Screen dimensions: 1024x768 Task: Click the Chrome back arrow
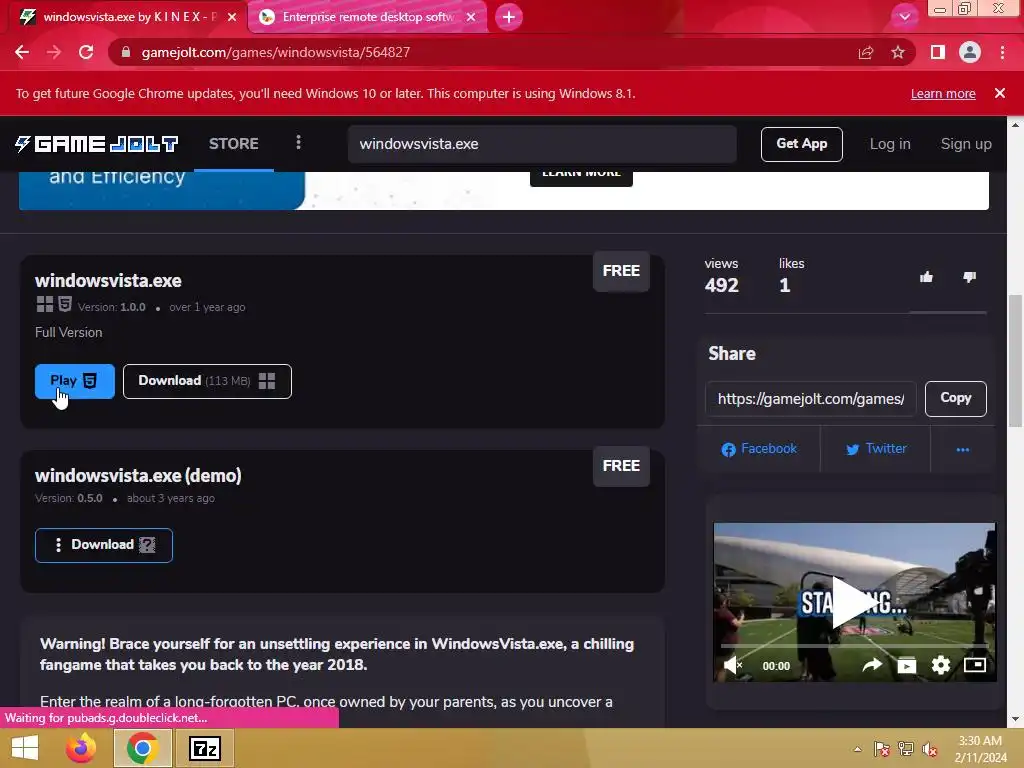tap(22, 52)
